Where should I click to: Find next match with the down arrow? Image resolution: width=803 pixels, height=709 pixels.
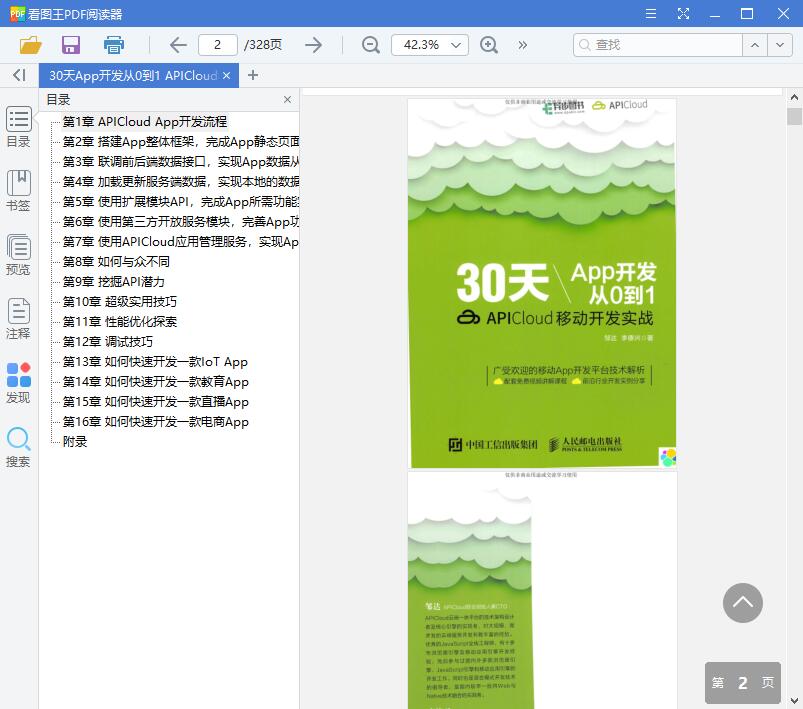(780, 45)
